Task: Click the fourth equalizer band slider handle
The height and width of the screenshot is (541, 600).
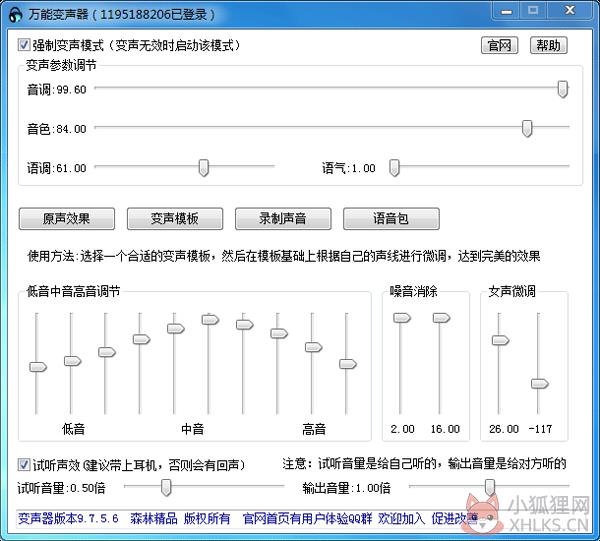Action: [x=142, y=339]
